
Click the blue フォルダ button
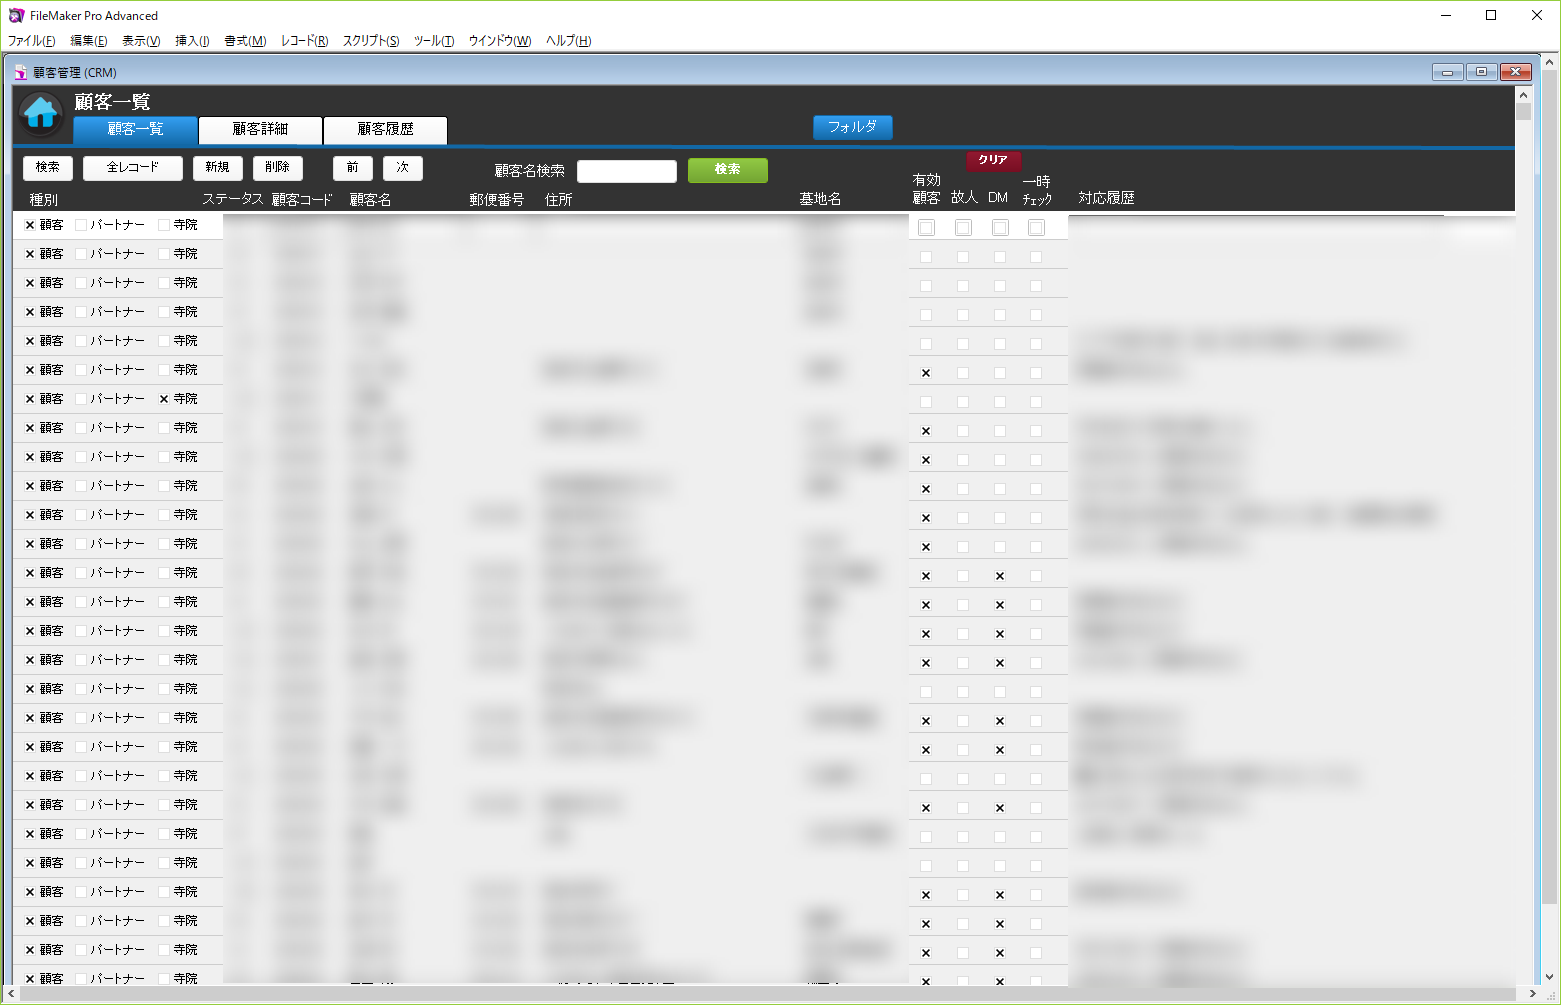[x=852, y=127]
